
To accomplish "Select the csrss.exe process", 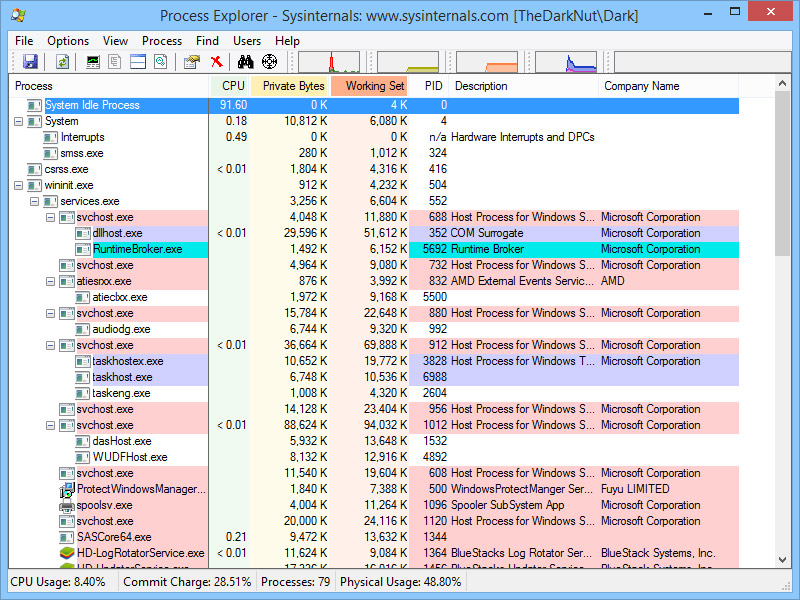I will pos(66,169).
